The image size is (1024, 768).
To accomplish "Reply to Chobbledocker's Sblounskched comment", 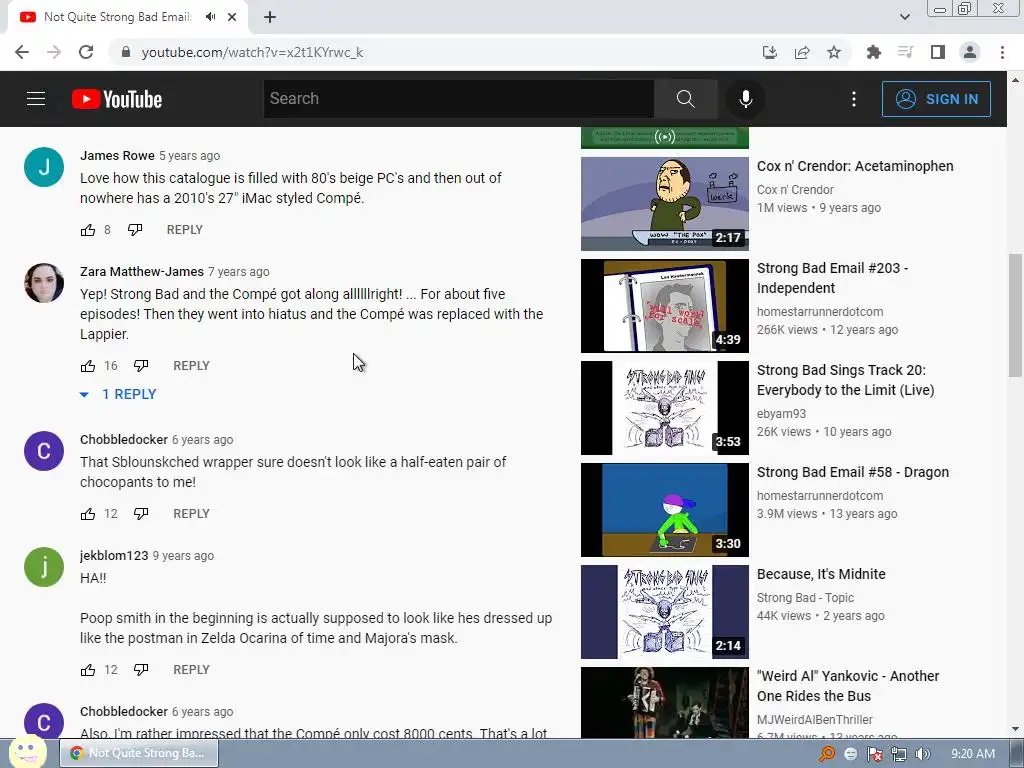I will coord(191,514).
